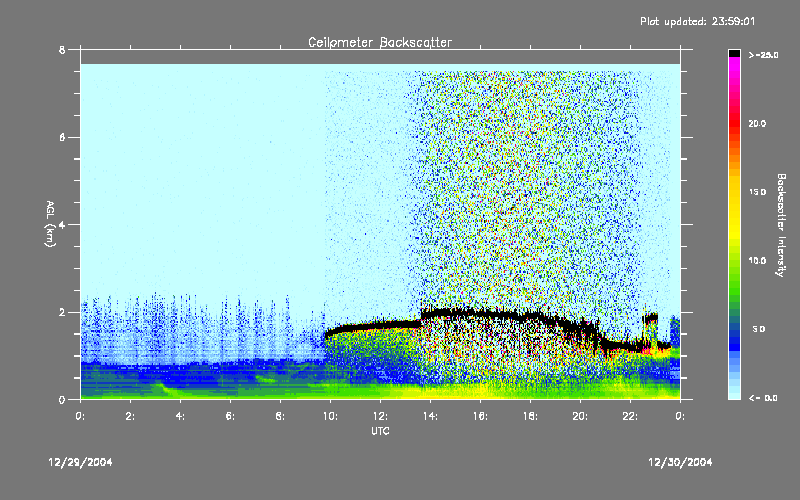This screenshot has height=500, width=800.
Task: Select the "UTC" x-axis label
Action: pyautogui.click(x=380, y=431)
